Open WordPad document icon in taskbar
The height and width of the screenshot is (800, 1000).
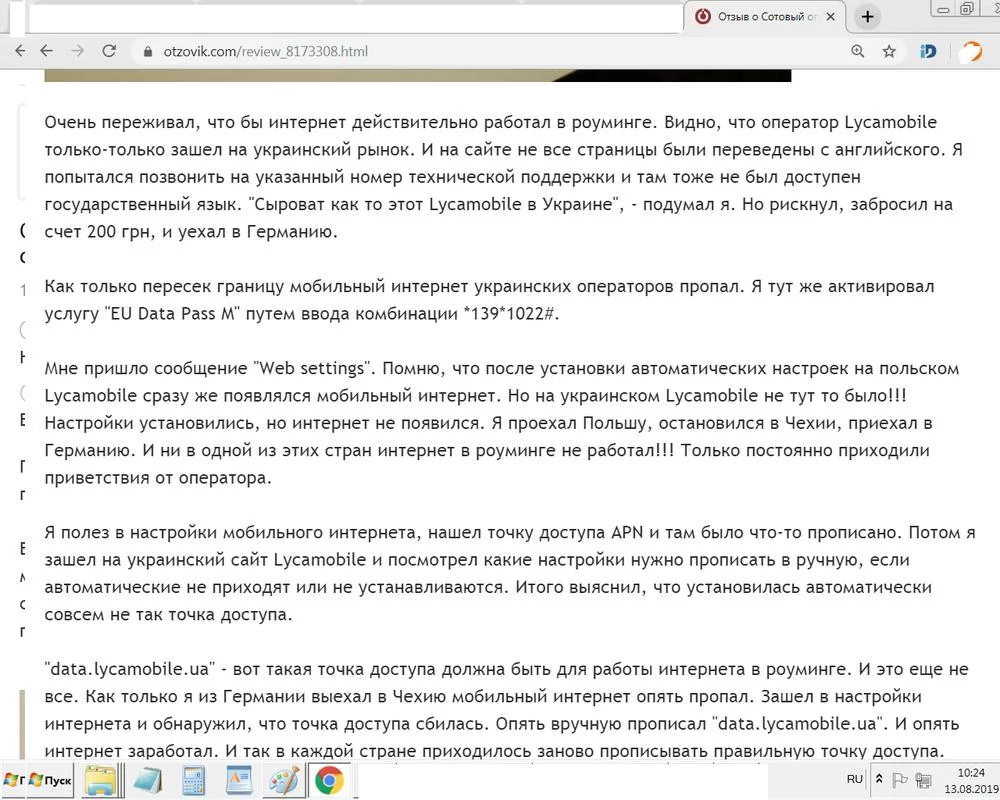click(239, 780)
